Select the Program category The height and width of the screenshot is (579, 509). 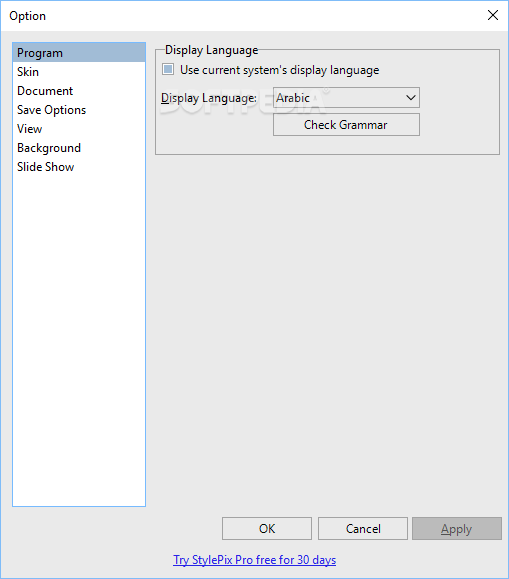pos(79,53)
